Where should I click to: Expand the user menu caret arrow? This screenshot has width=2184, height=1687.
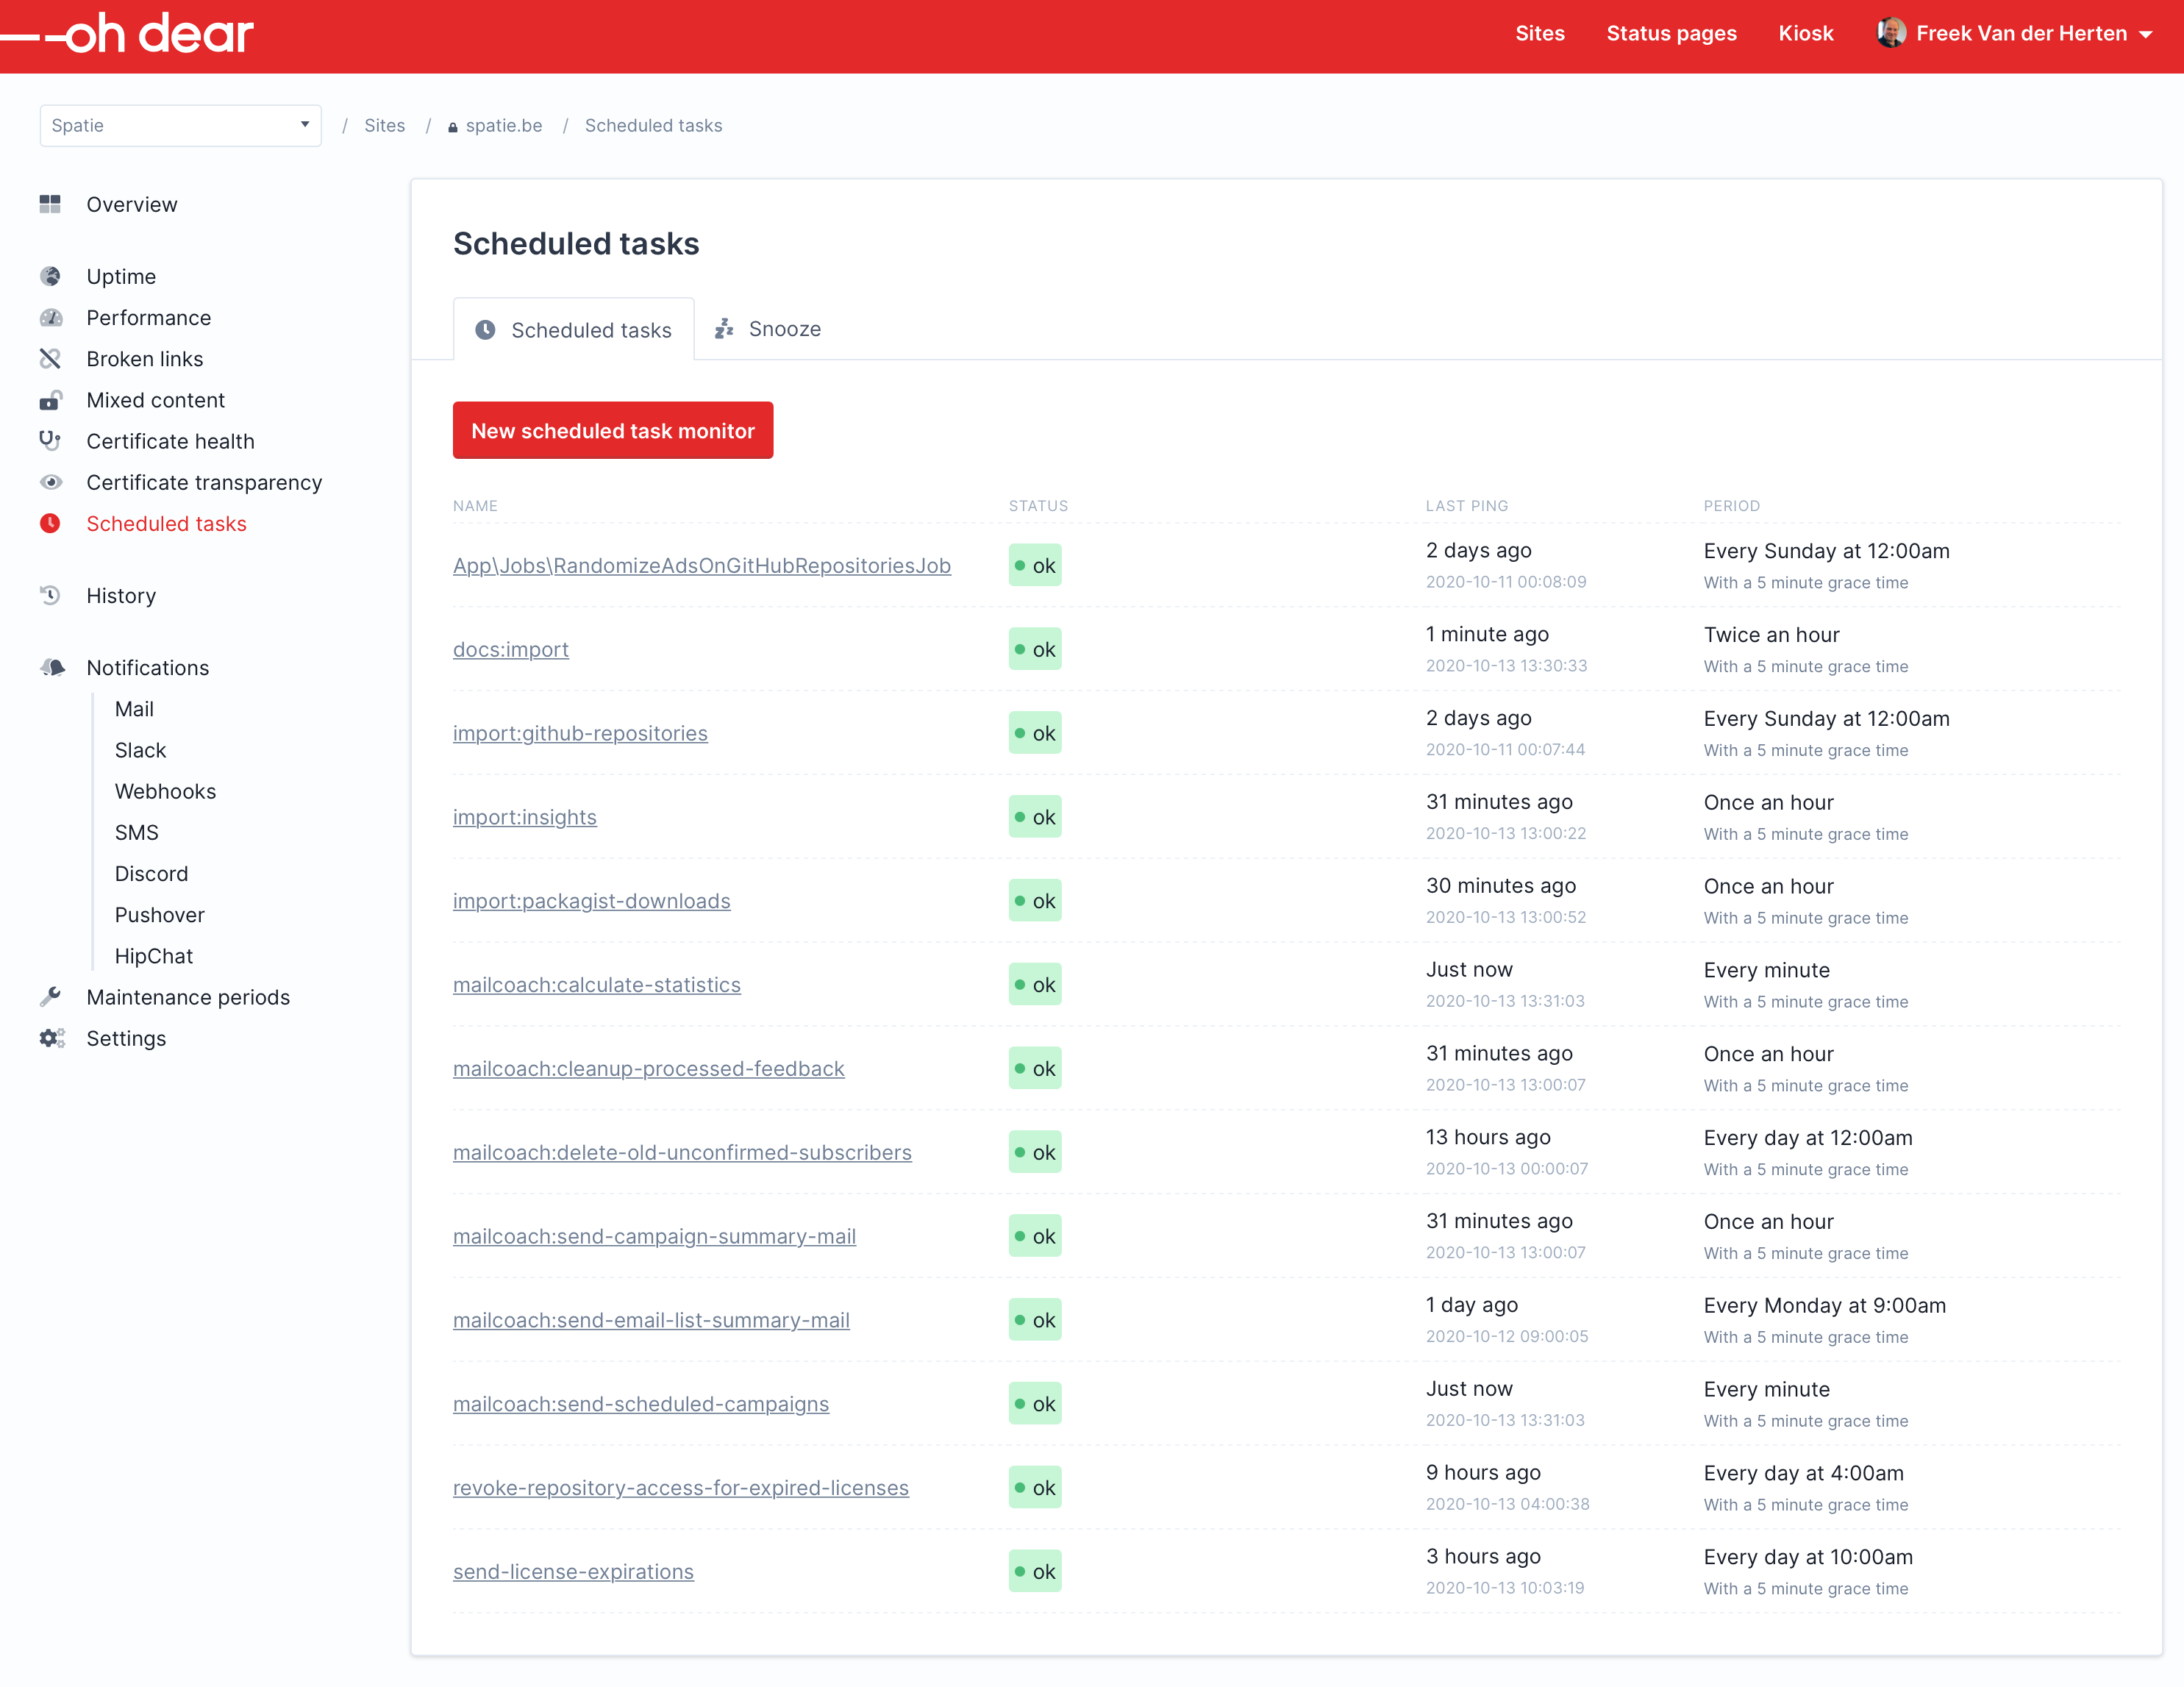point(2146,34)
